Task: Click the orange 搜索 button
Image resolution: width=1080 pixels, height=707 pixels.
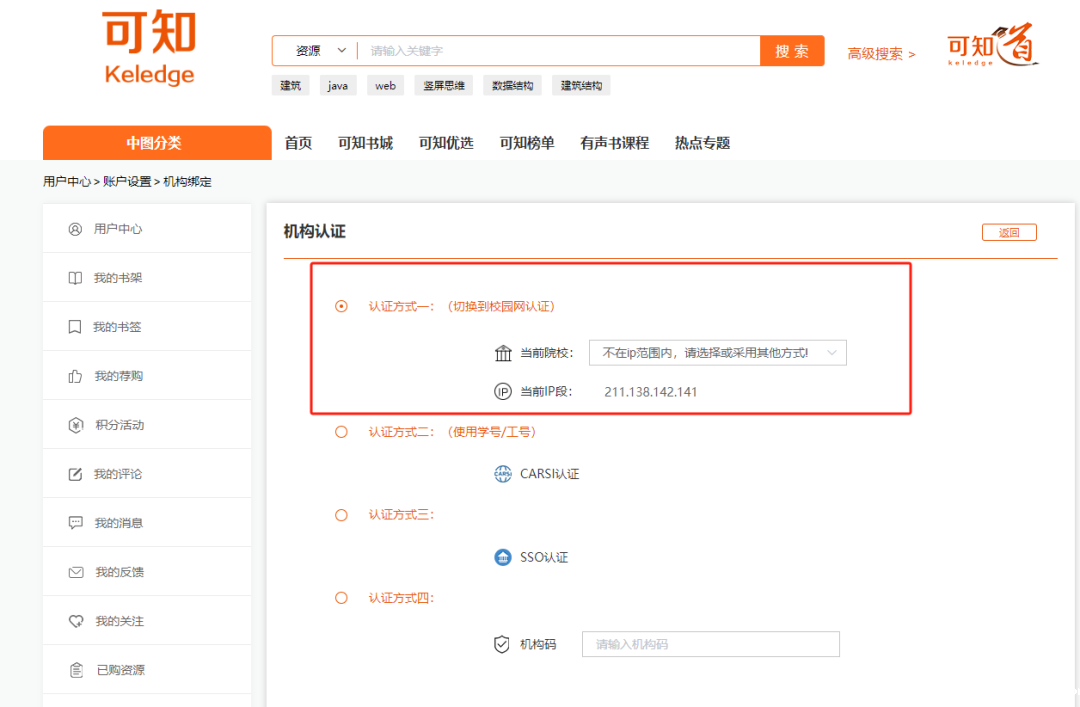Action: click(792, 51)
